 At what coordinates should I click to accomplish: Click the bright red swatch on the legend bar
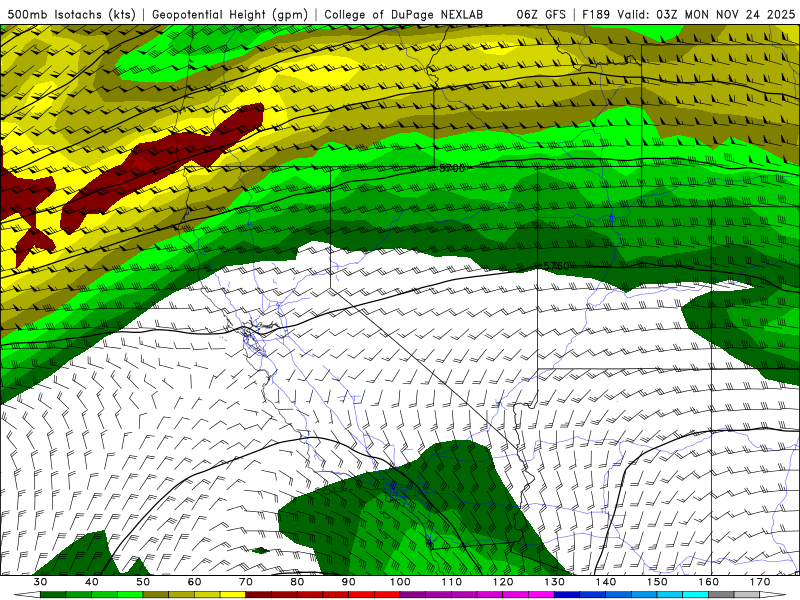[387, 595]
